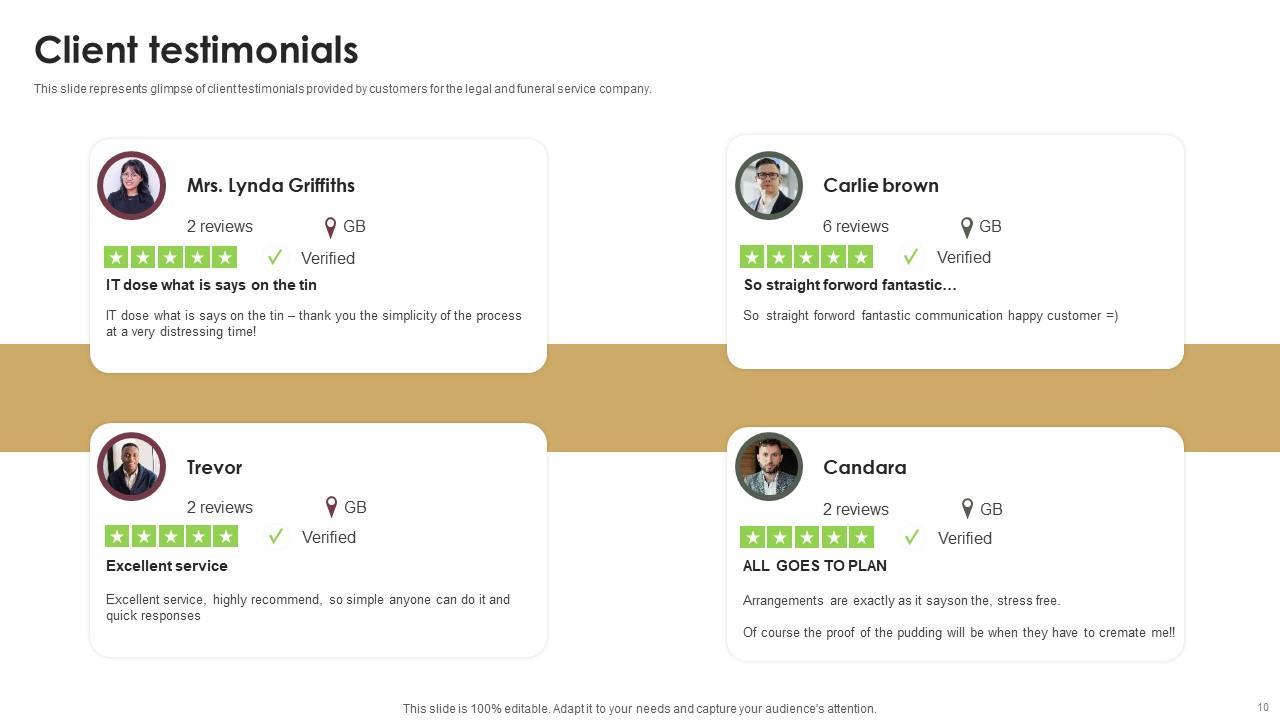Screen dimensions: 1280x720
Task: Click Carlie brown's profile avatar
Action: (x=769, y=186)
